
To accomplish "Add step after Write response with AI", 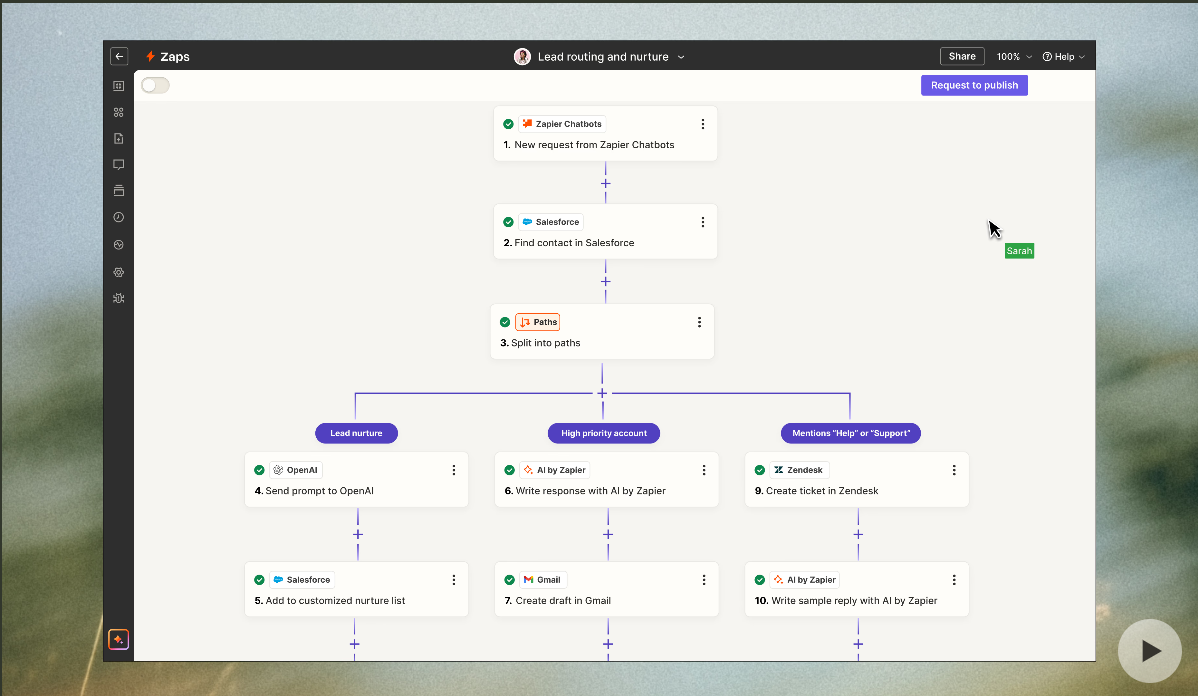I will [608, 534].
